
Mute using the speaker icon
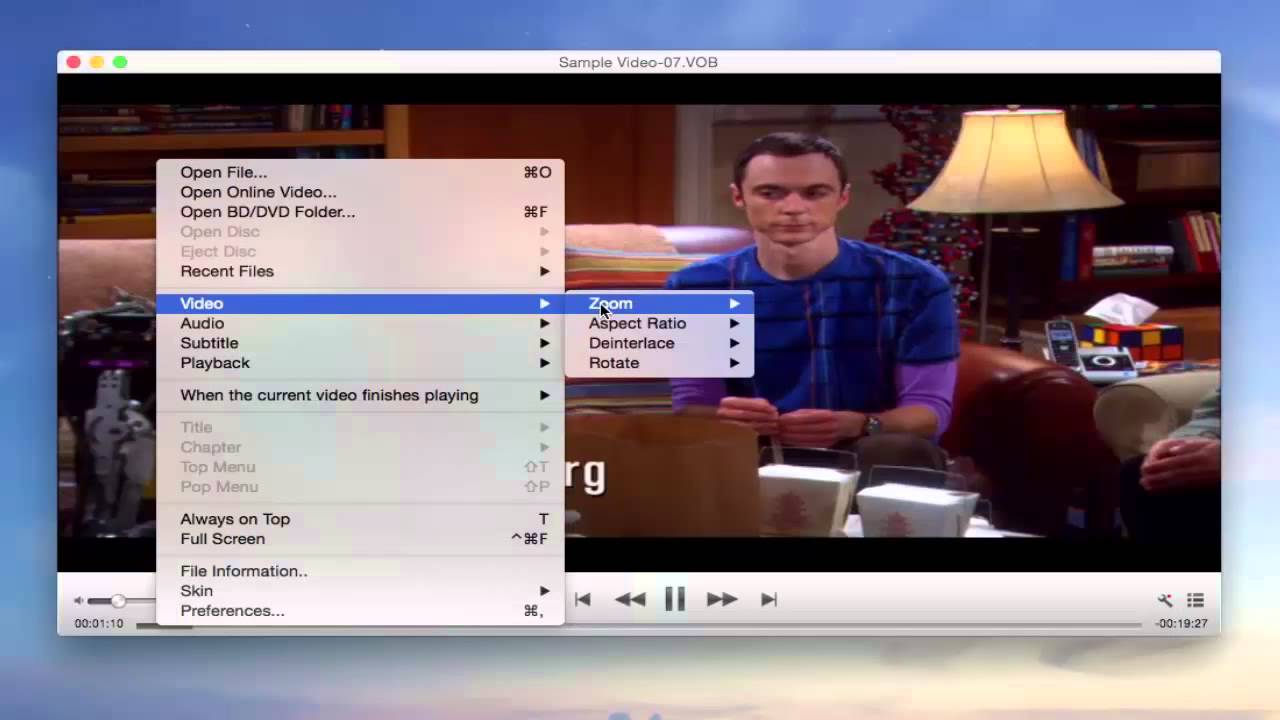pyautogui.click(x=79, y=601)
